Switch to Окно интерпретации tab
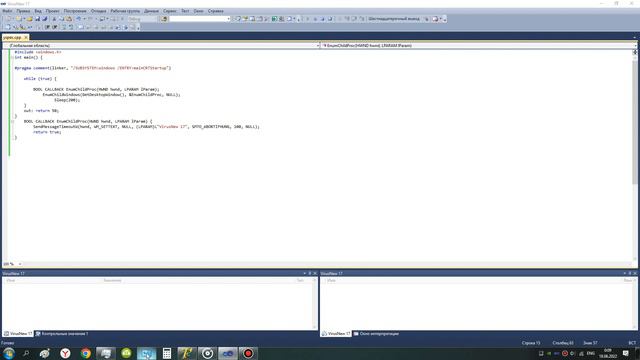 376,334
